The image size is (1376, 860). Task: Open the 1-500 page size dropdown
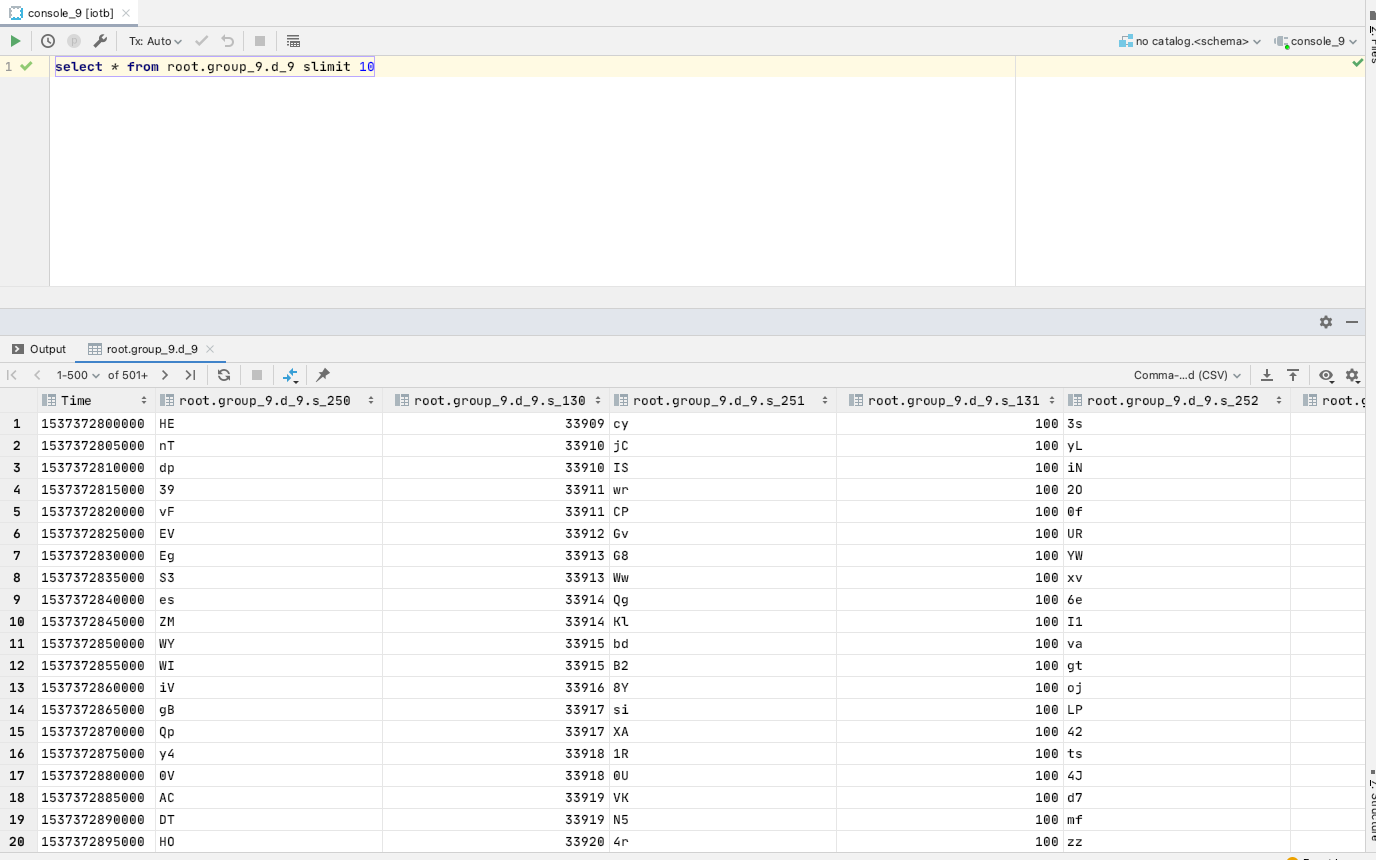(79, 375)
